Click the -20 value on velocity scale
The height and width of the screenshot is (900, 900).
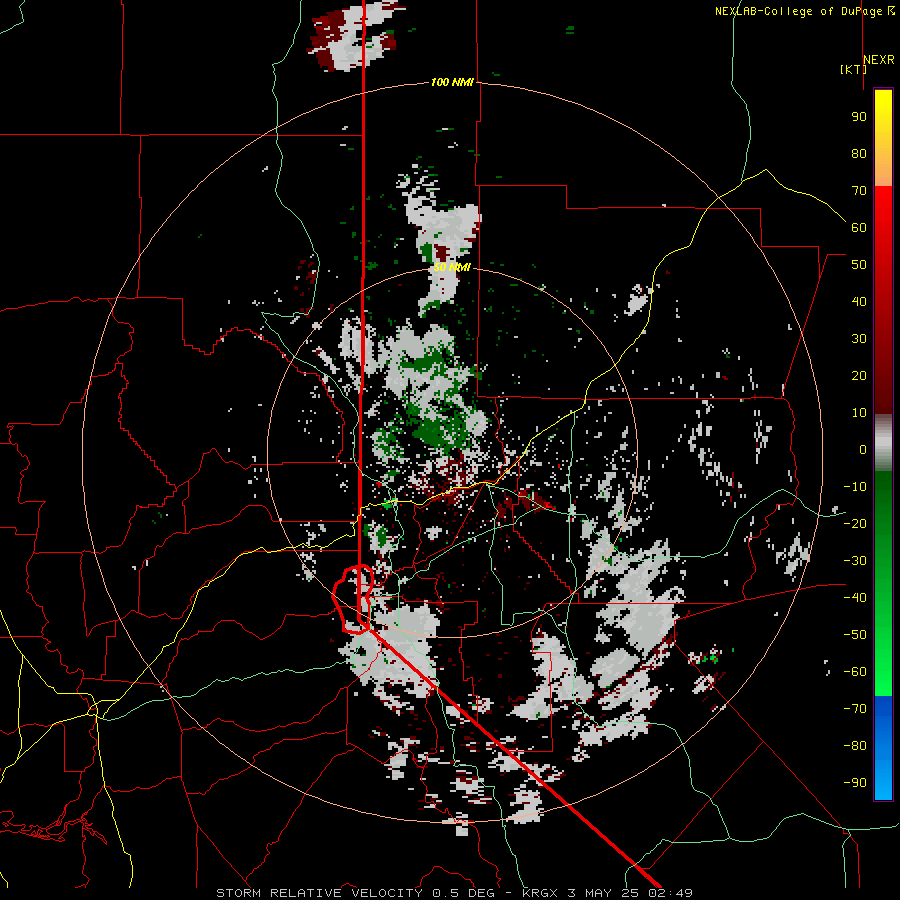[x=855, y=523]
